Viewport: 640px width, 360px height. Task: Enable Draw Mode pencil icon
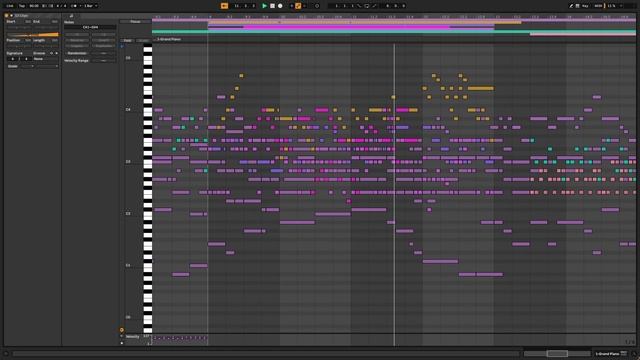coord(571,6)
